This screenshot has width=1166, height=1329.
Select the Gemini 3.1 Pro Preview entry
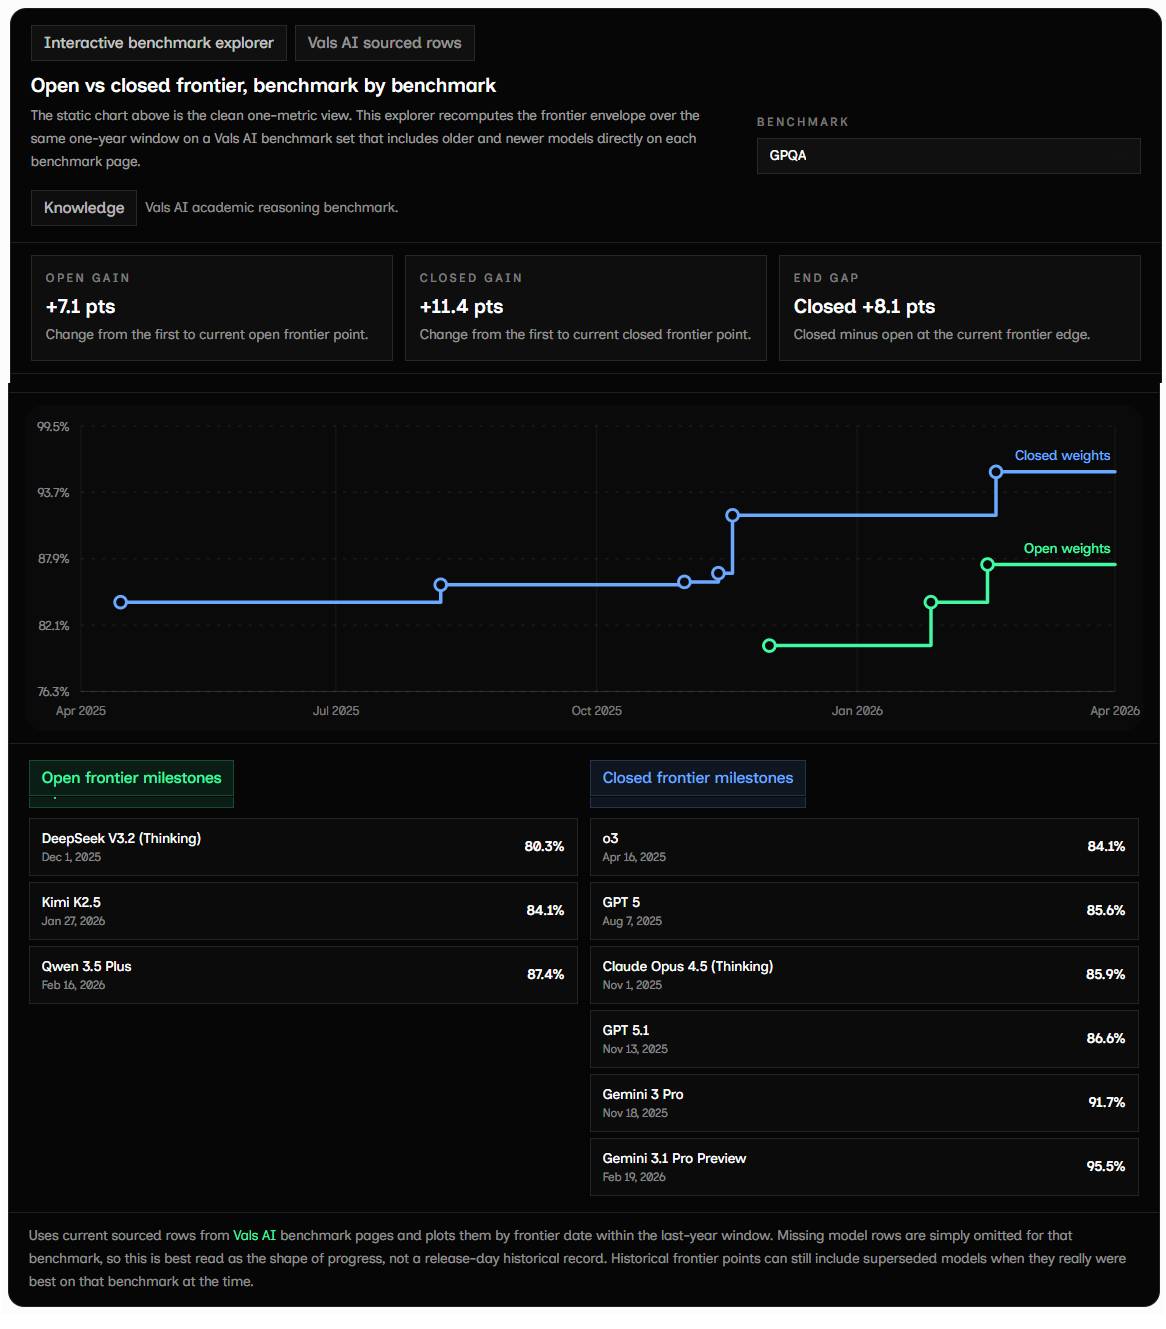863,1166
